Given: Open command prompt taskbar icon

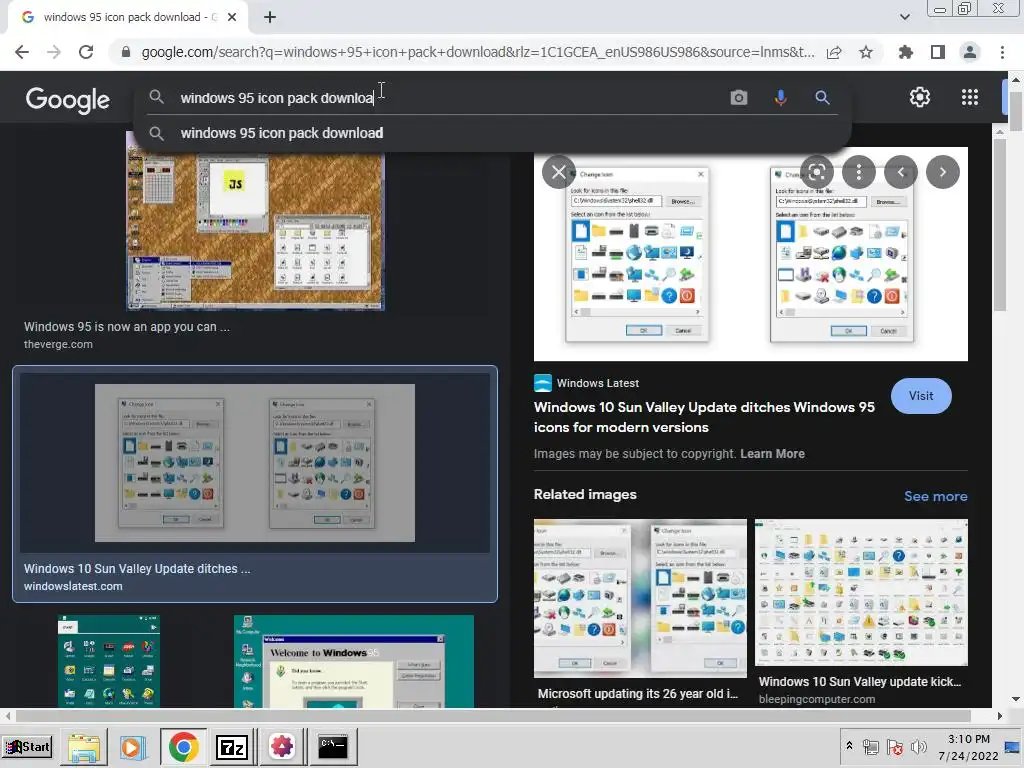Looking at the screenshot, I should pos(332,747).
